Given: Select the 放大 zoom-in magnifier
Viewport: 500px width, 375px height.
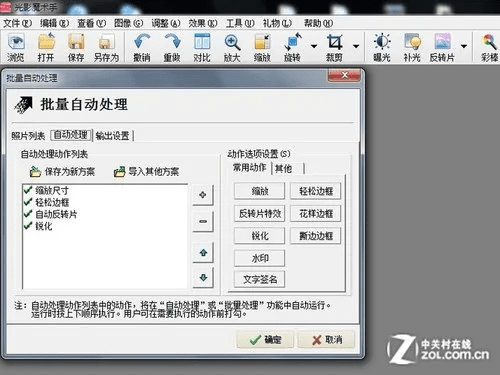Looking at the screenshot, I should coord(232,48).
